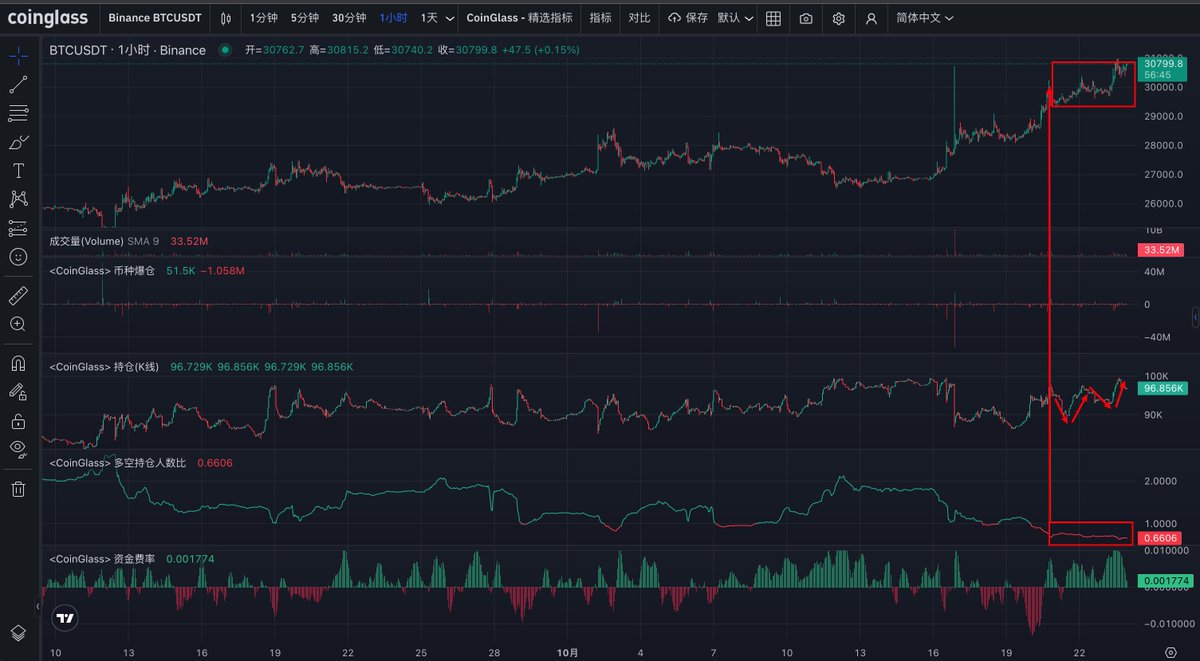Select the 1小时 timeframe
Image resolution: width=1200 pixels, height=661 pixels.
click(x=393, y=18)
